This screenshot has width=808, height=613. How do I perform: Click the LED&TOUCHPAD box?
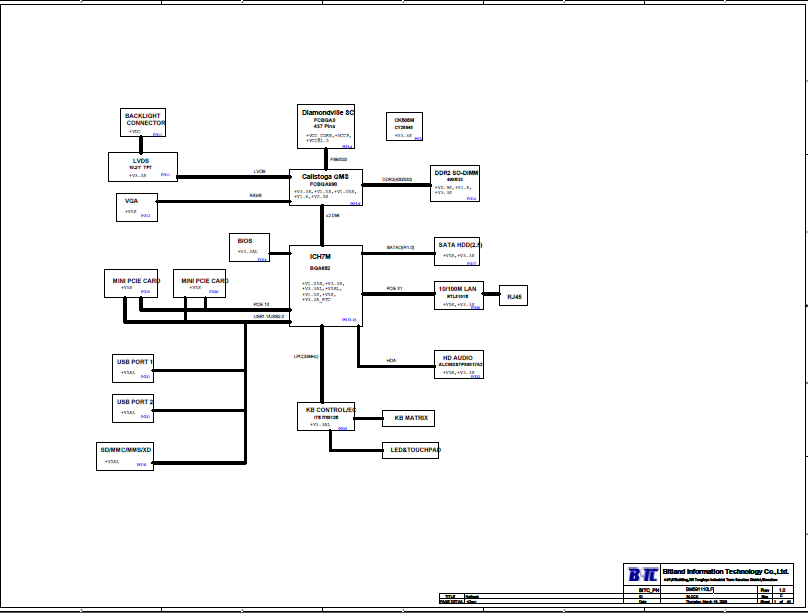point(411,450)
